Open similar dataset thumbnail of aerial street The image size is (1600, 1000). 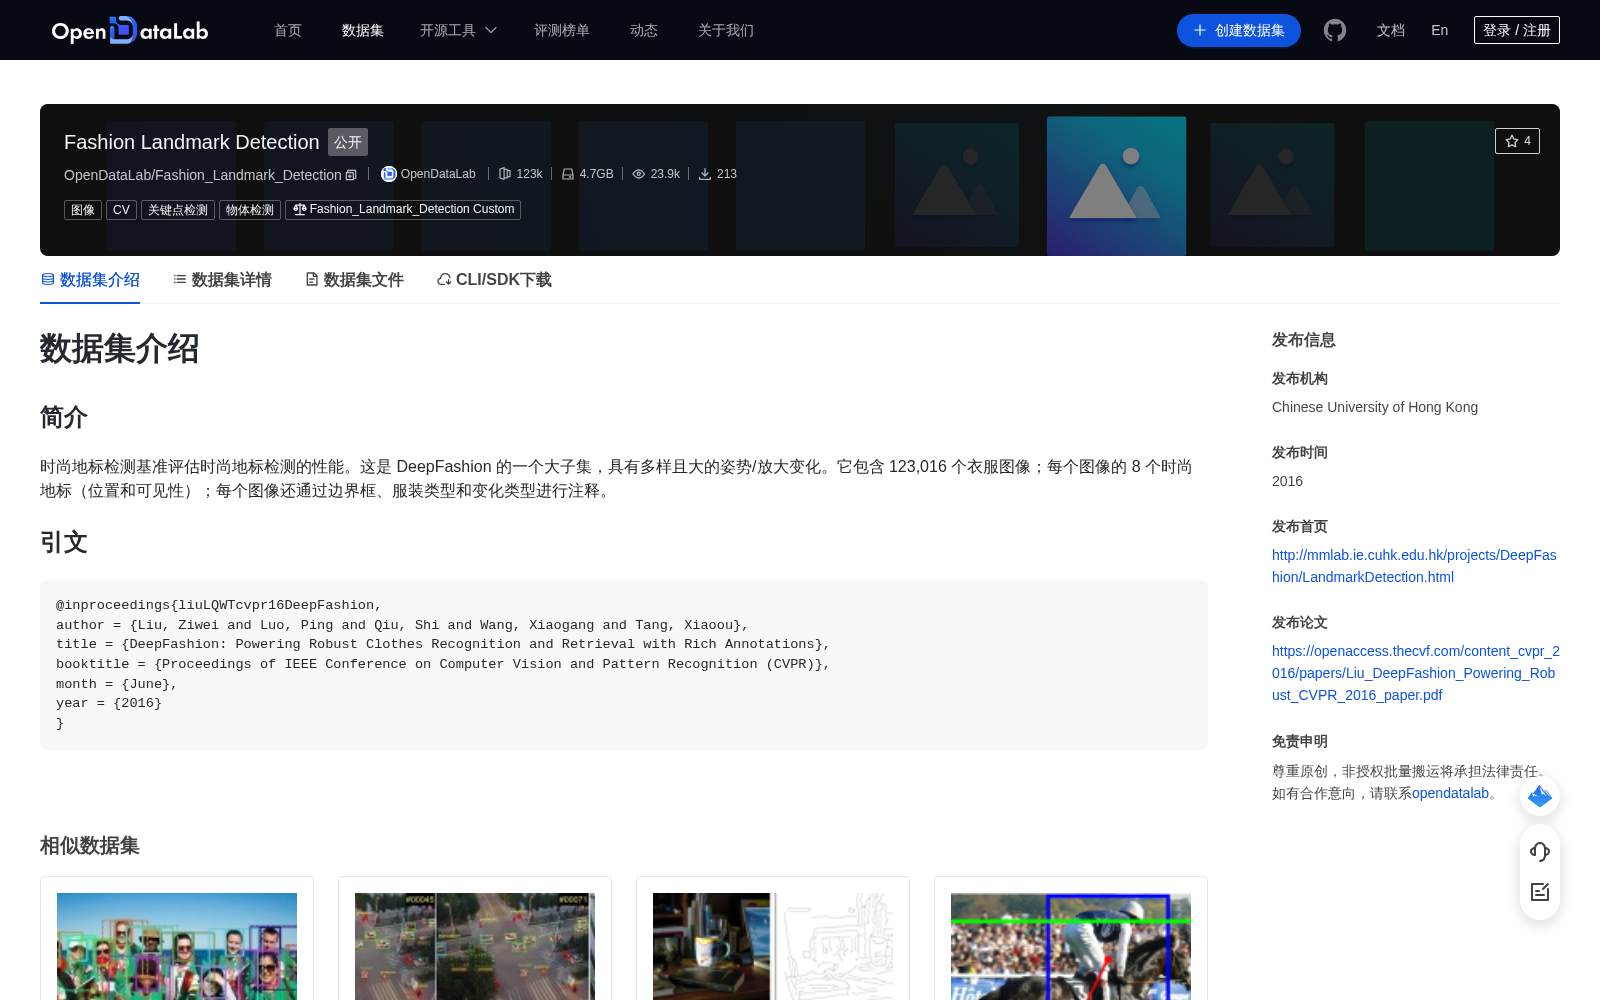475,946
